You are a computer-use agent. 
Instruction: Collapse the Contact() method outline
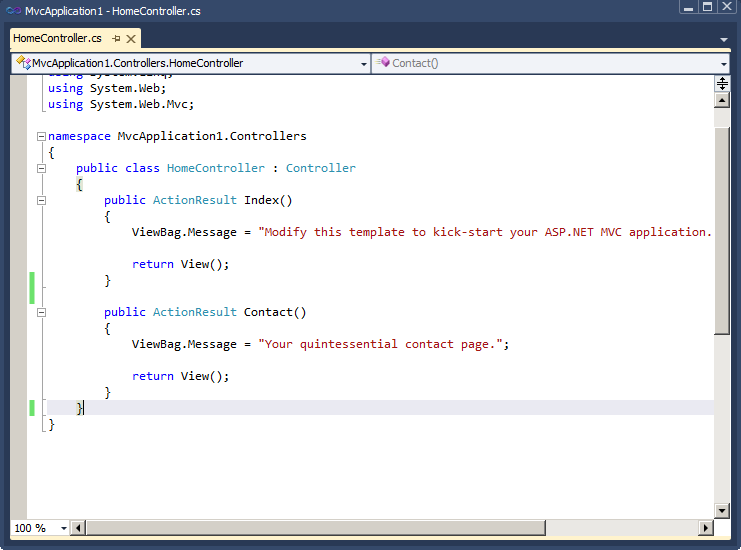tap(42, 312)
